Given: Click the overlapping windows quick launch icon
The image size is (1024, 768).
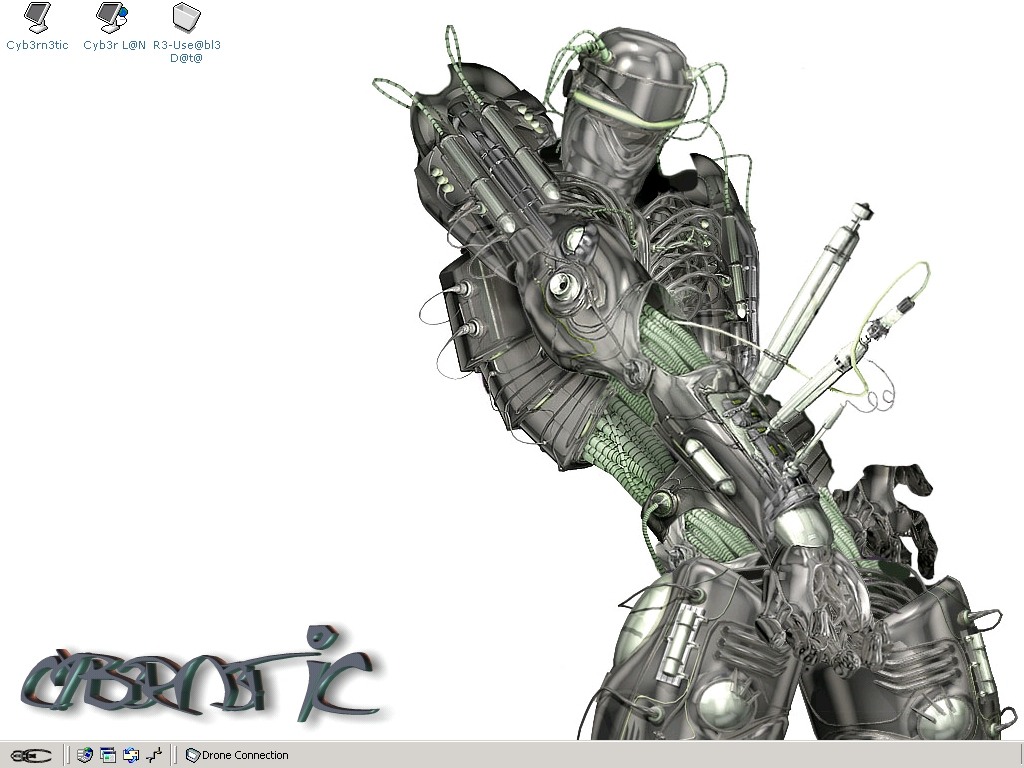Looking at the screenshot, I should [x=108, y=755].
